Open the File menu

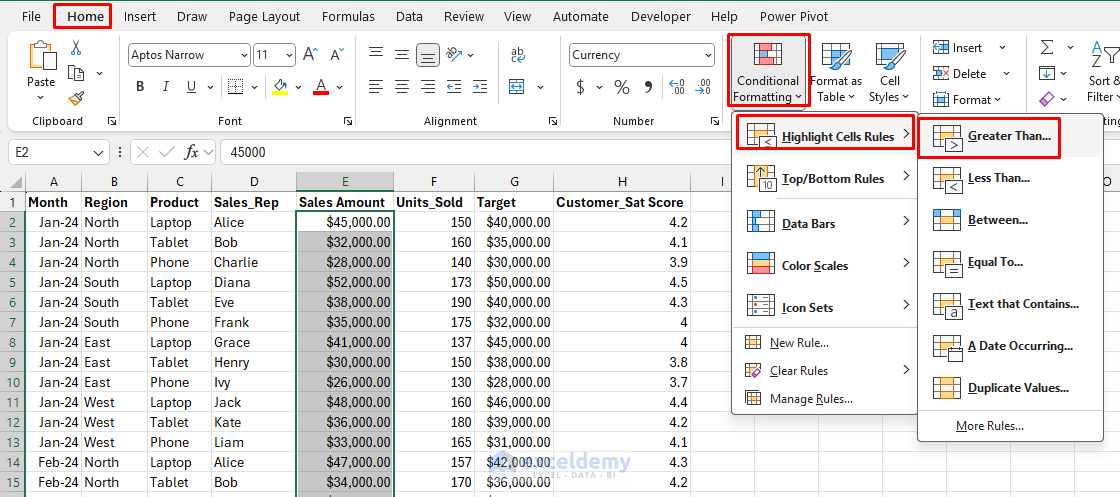[x=31, y=16]
